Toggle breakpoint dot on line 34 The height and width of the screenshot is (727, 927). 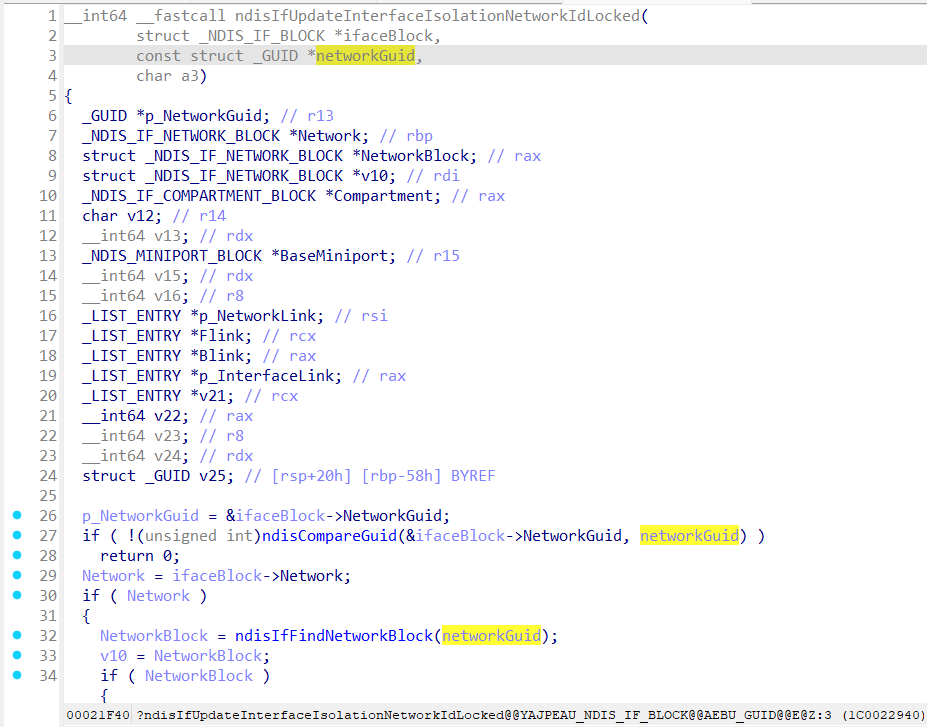[17, 675]
